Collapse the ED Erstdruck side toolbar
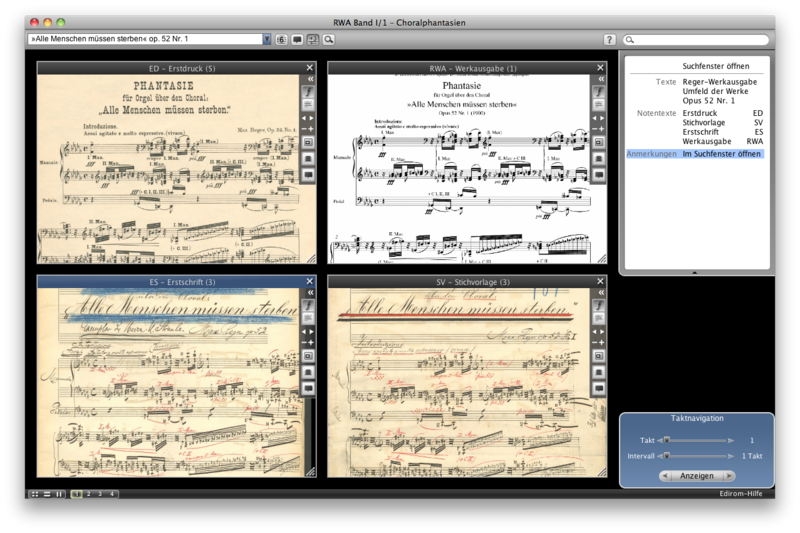This screenshot has width=800, height=533. click(310, 78)
